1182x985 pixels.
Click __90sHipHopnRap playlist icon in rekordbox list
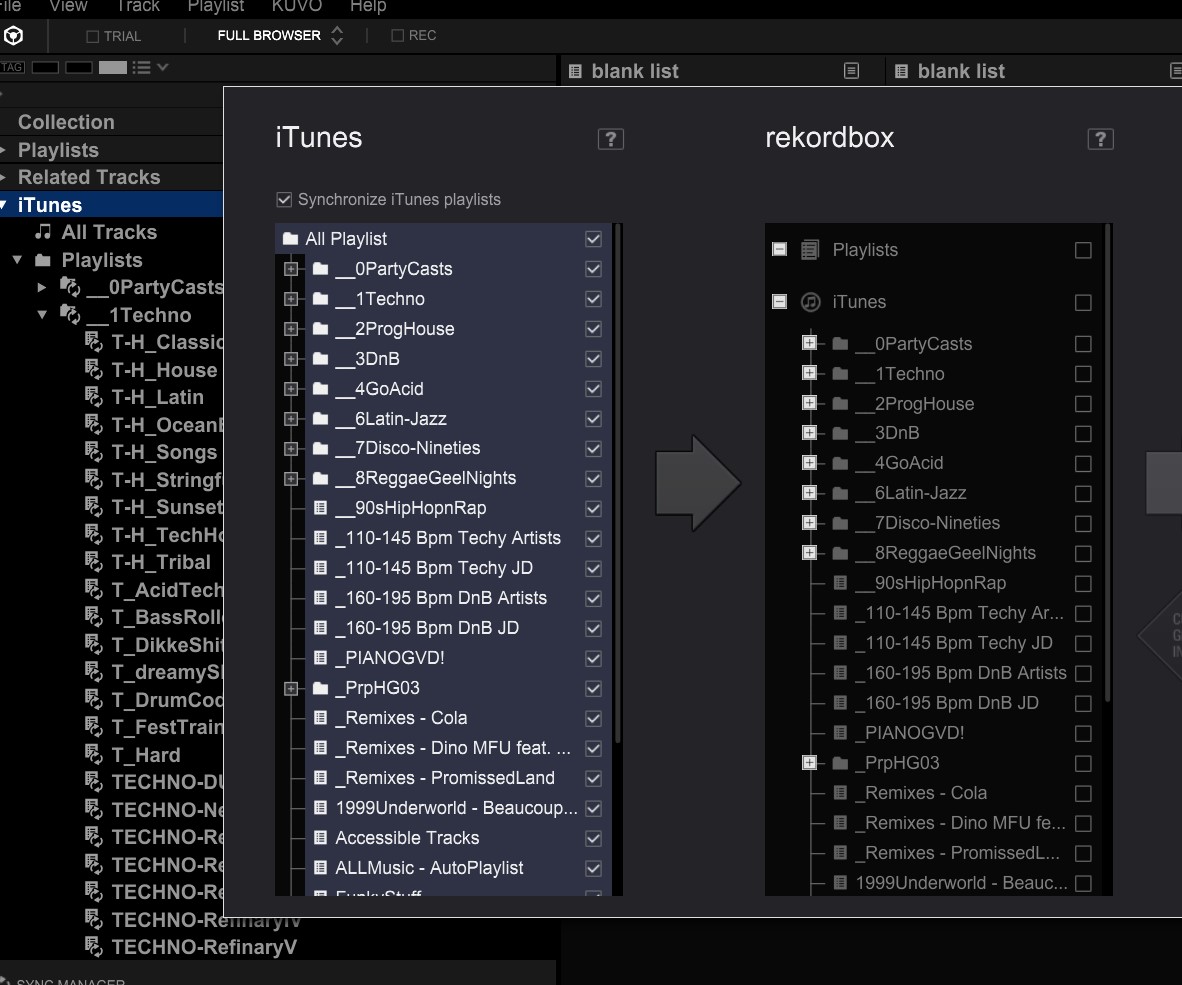(841, 583)
